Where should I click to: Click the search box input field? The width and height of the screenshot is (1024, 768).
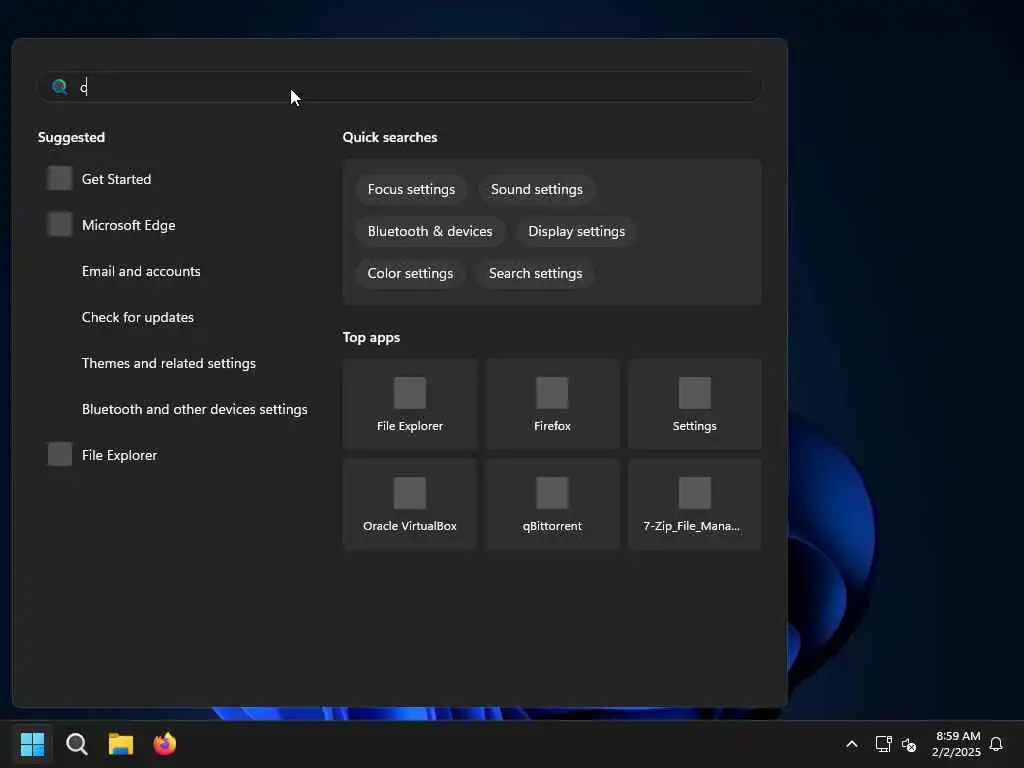[x=399, y=87]
